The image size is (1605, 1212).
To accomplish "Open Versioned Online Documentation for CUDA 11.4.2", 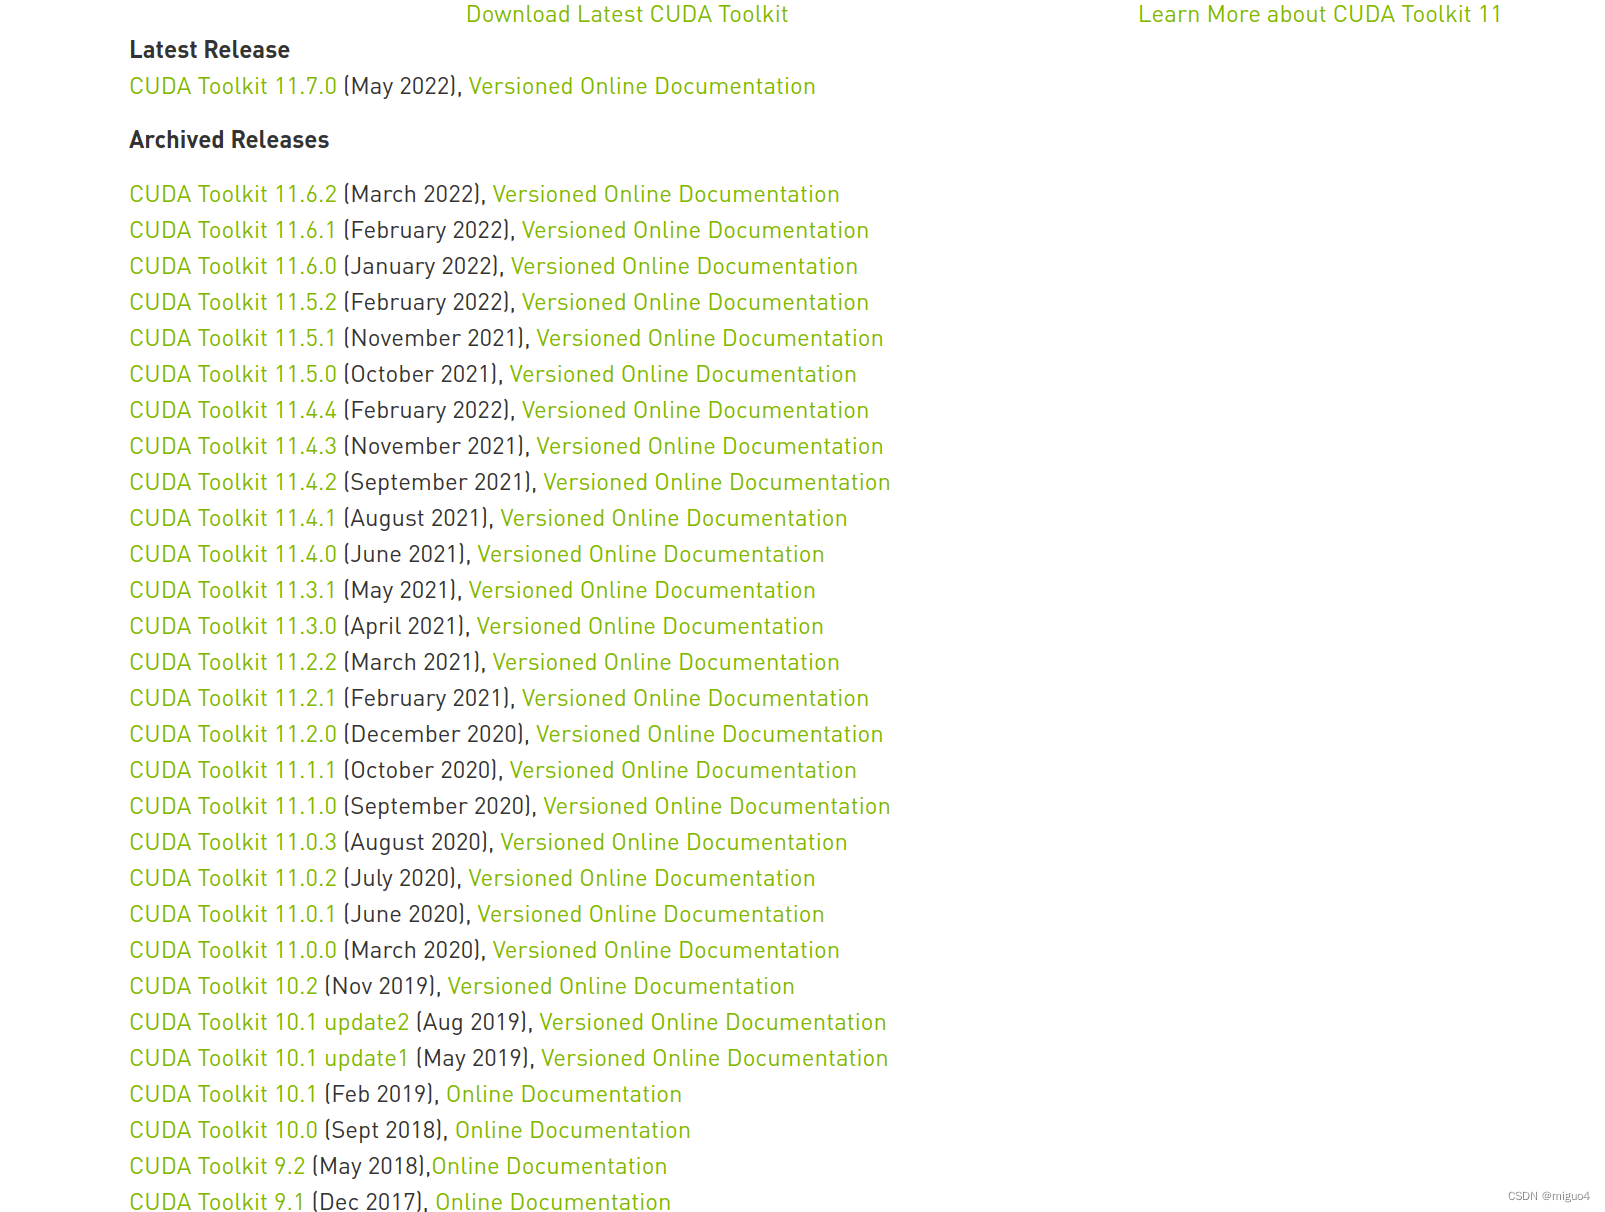I will point(717,482).
